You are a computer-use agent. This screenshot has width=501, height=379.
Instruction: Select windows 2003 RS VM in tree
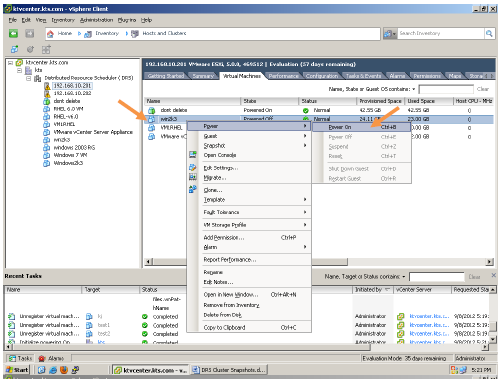coord(74,147)
